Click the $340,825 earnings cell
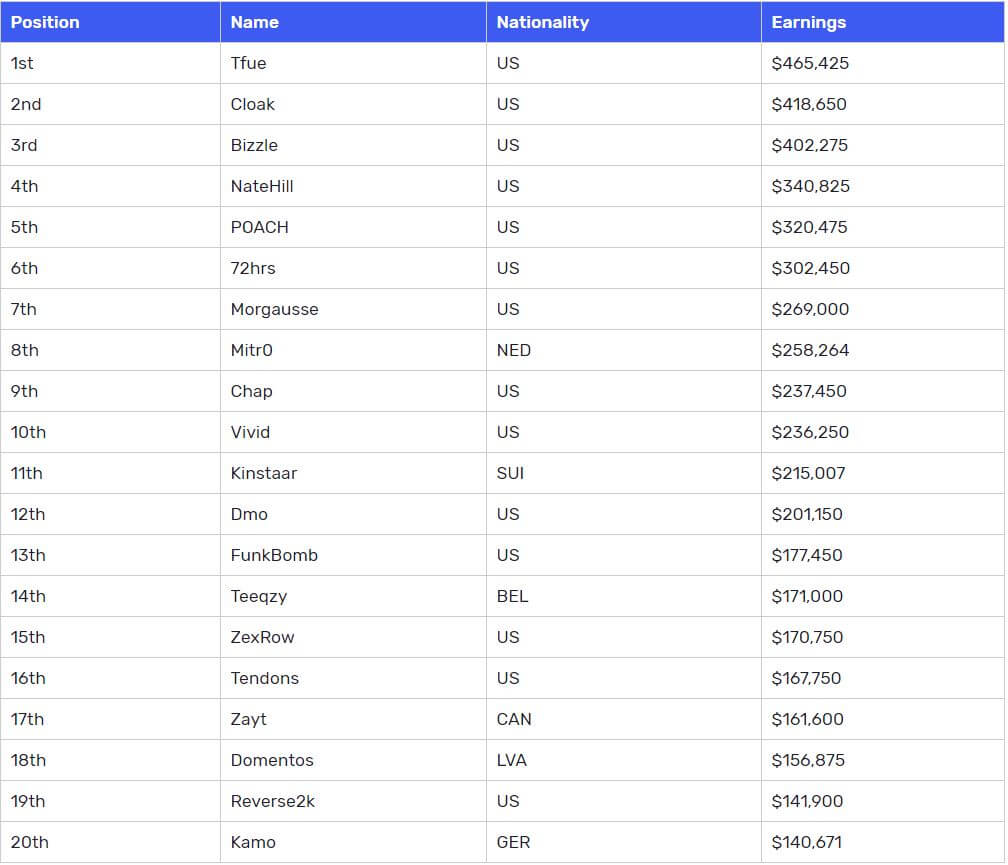The height and width of the screenshot is (865, 1008). pyautogui.click(x=810, y=186)
